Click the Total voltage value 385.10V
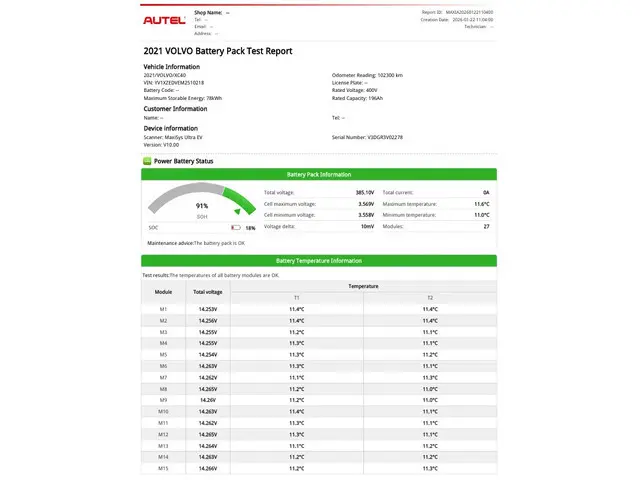This screenshot has width=640, height=480. point(364,192)
